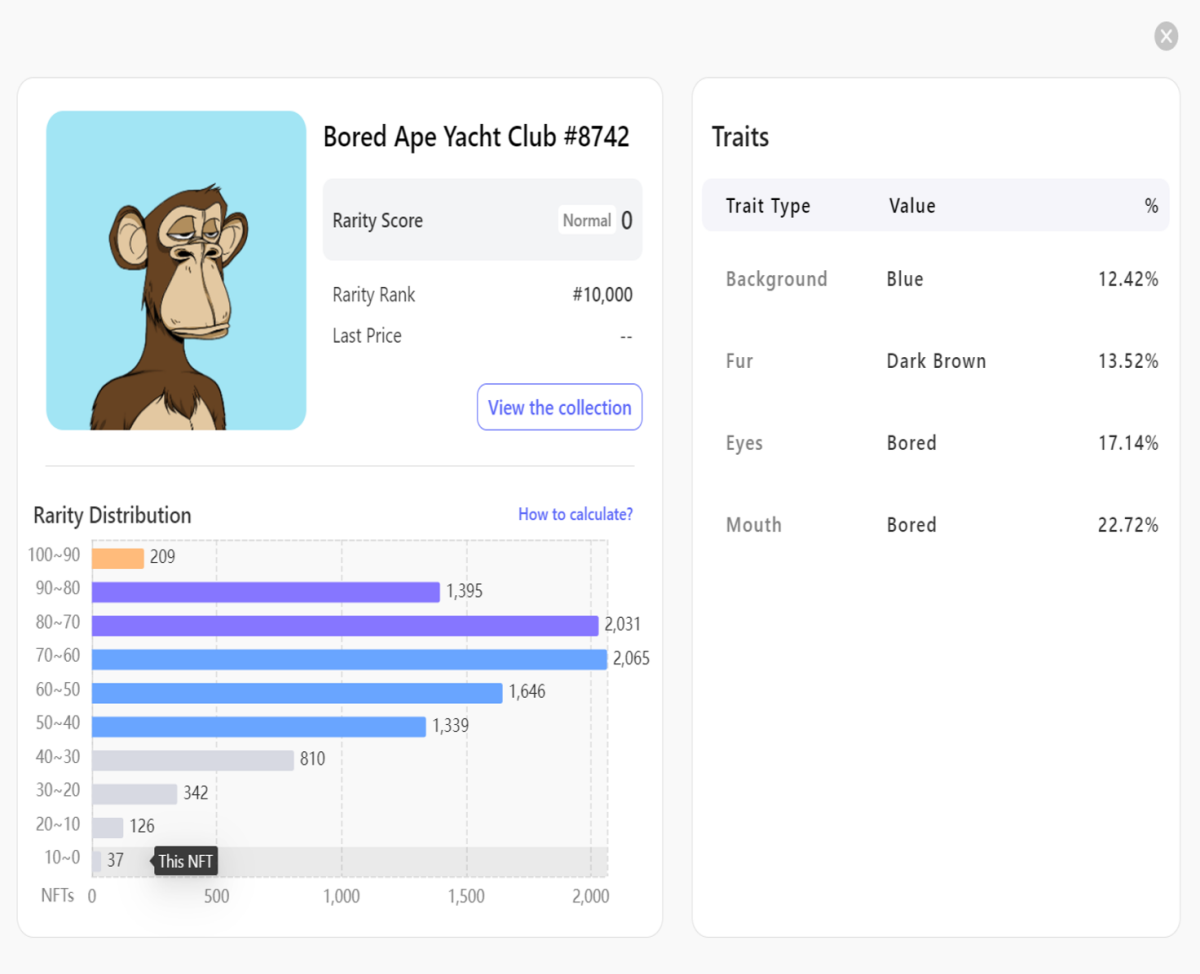This screenshot has height=974, width=1200.
Task: Click the 10~0 axis label
Action: 62,857
